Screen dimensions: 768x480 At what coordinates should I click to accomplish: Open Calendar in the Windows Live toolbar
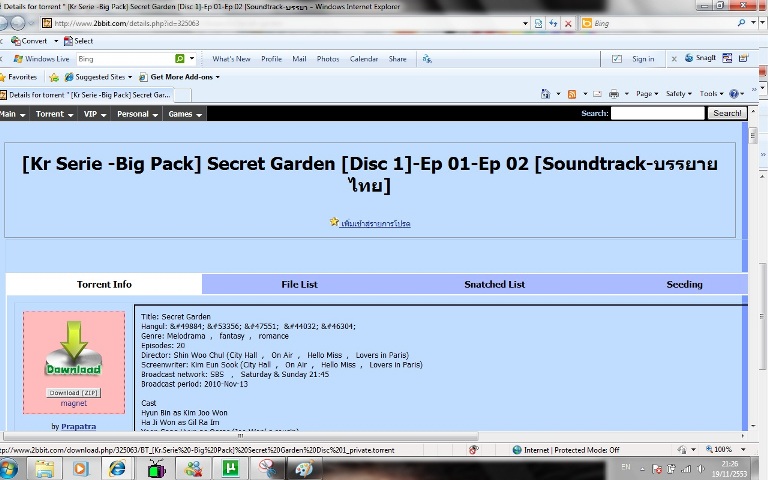coord(364,59)
